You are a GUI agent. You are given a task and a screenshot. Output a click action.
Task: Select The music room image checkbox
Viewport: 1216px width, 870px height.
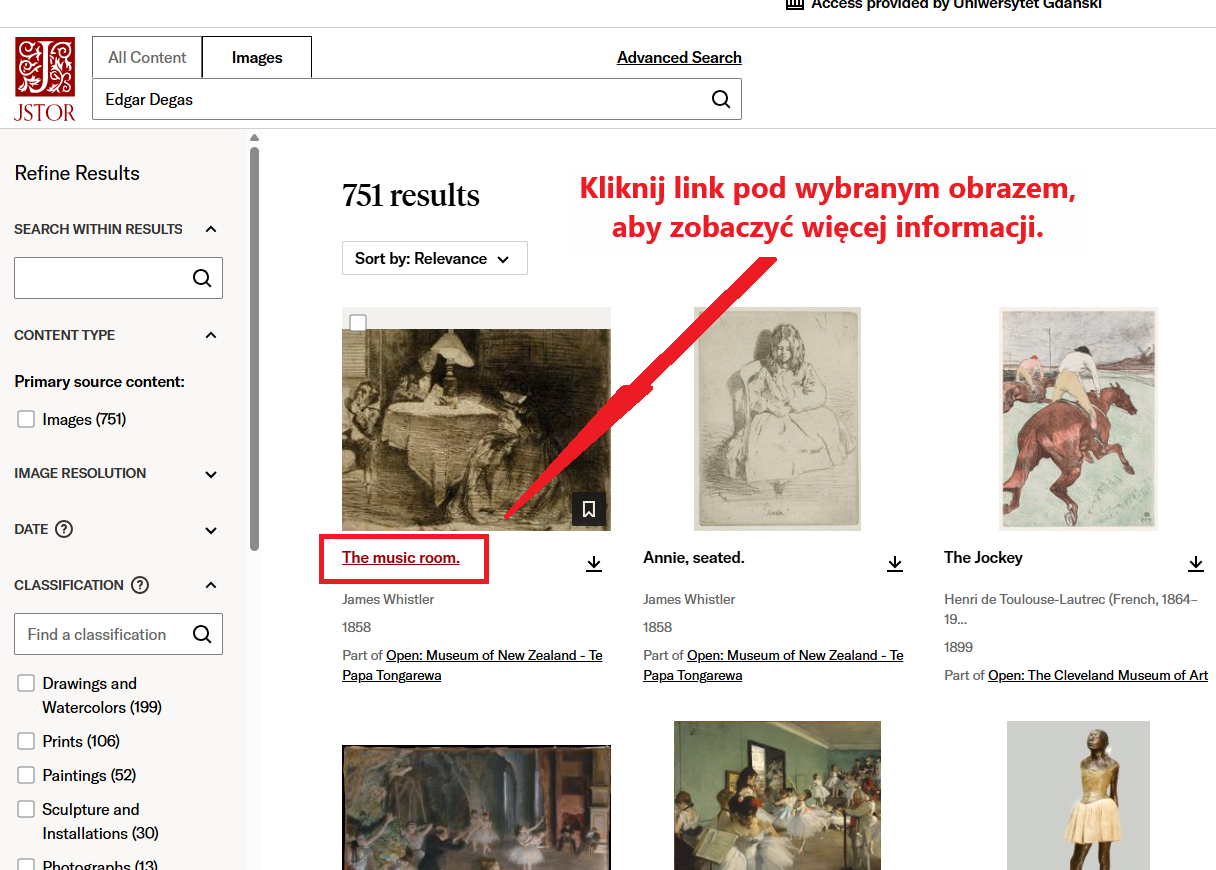[x=358, y=322]
